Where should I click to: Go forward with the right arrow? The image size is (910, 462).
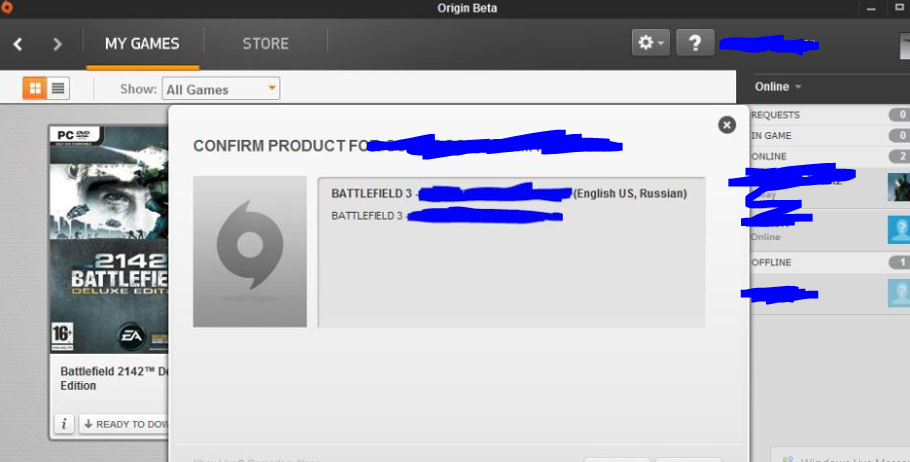coord(57,44)
